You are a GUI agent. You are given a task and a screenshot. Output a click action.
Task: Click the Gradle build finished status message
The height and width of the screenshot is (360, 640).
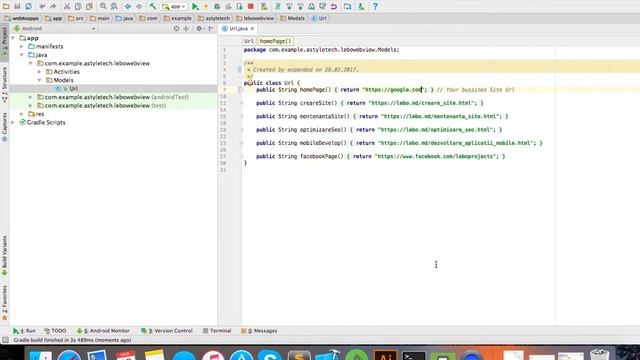[72, 340]
